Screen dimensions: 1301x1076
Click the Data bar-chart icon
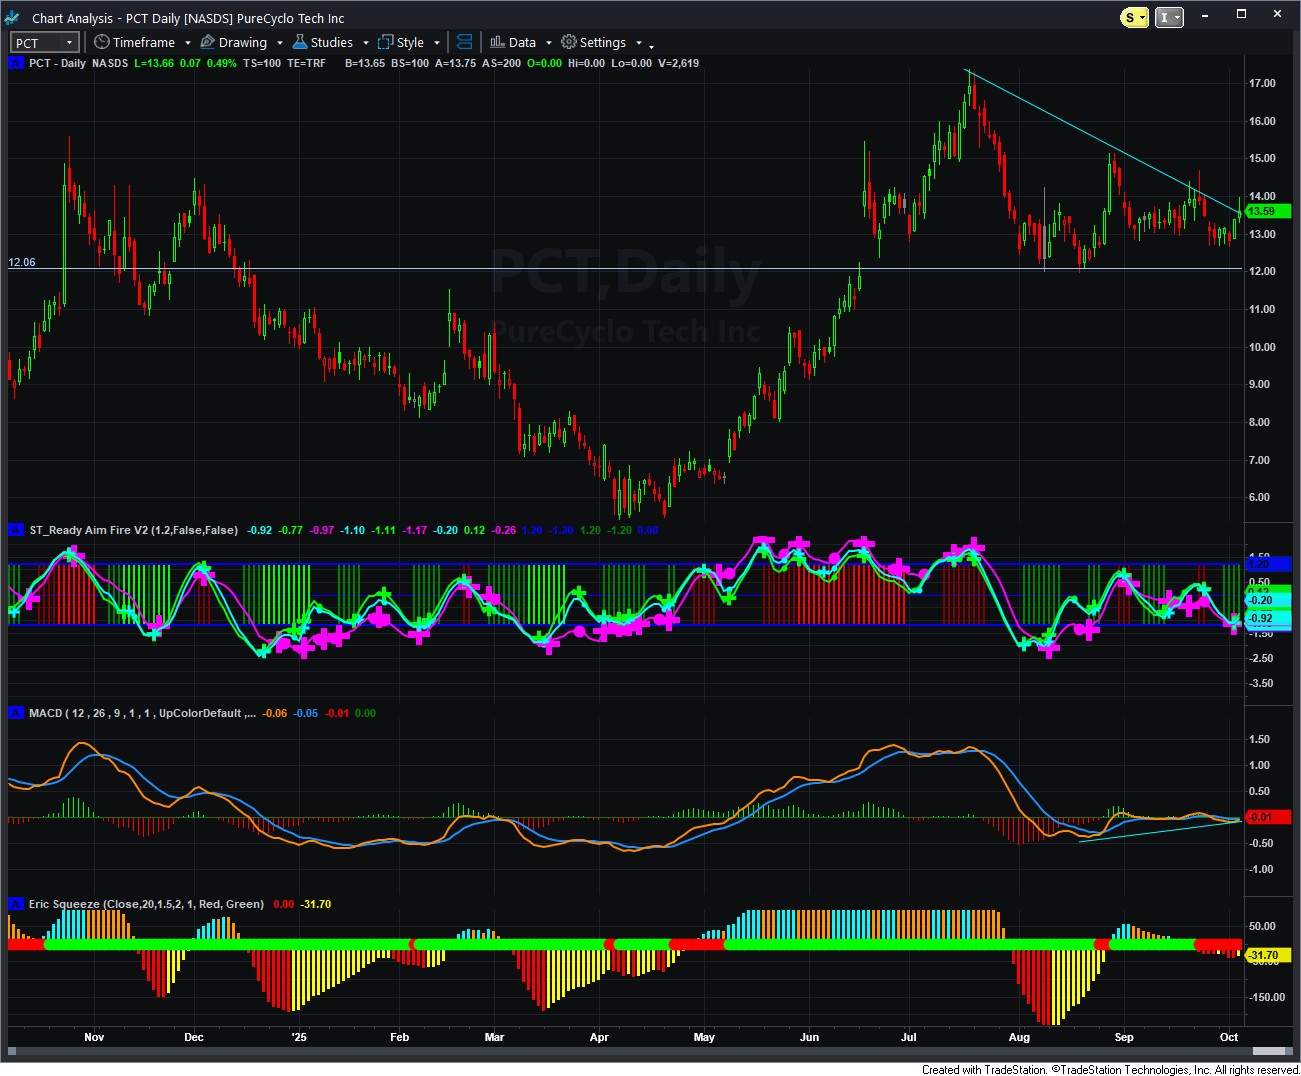[497, 42]
